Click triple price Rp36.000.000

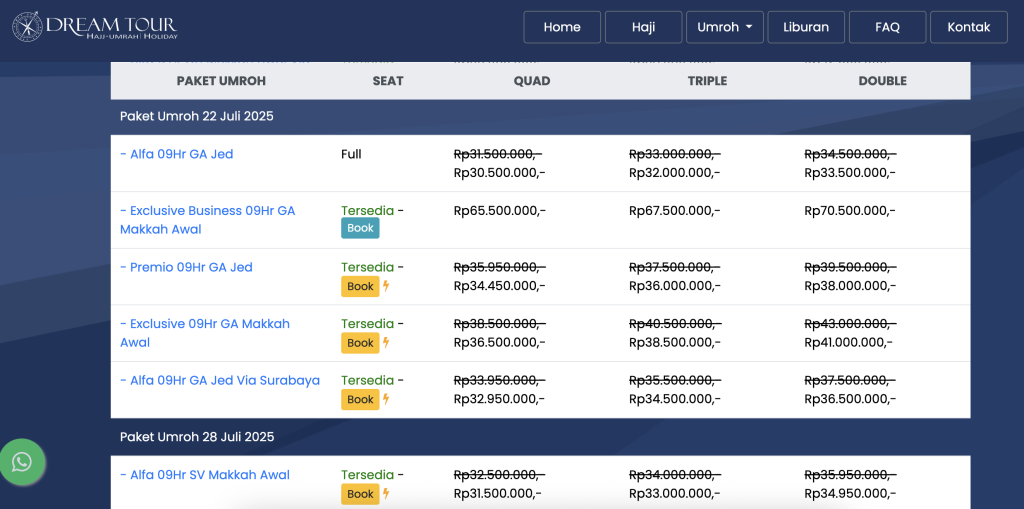click(675, 286)
